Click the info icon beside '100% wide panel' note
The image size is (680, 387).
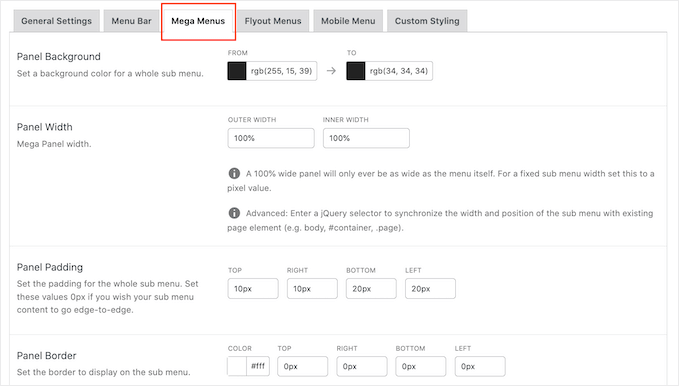tap(234, 174)
